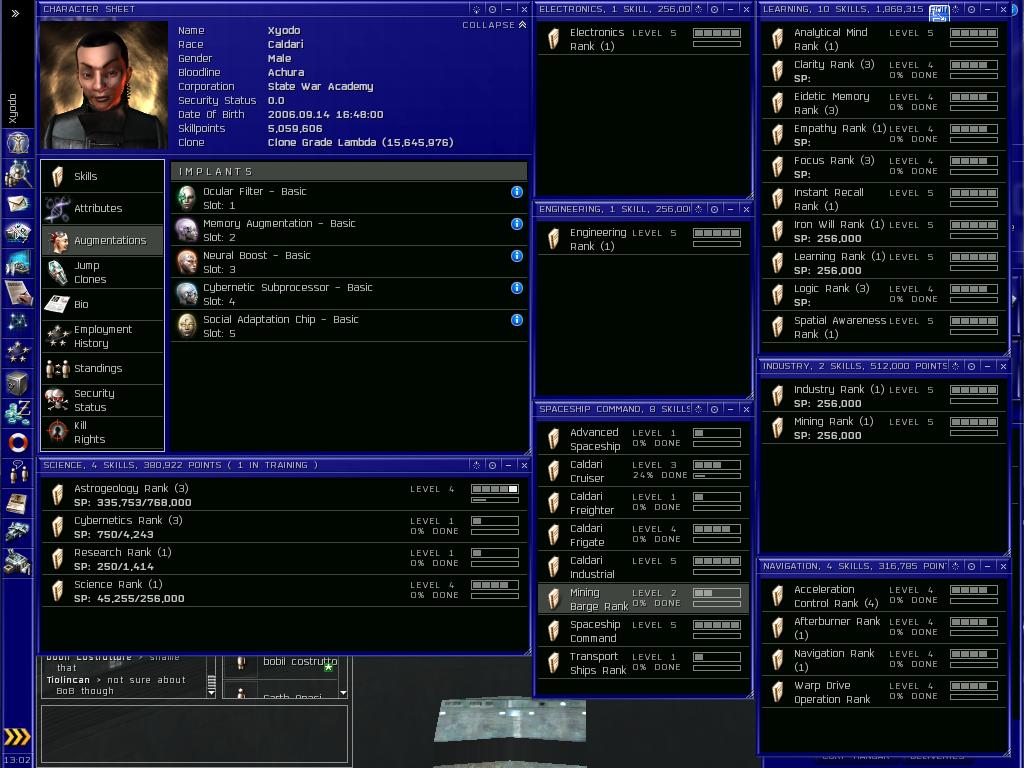The height and width of the screenshot is (768, 1024).
Task: Toggle pin icon on Engineering window
Action: pos(698,209)
